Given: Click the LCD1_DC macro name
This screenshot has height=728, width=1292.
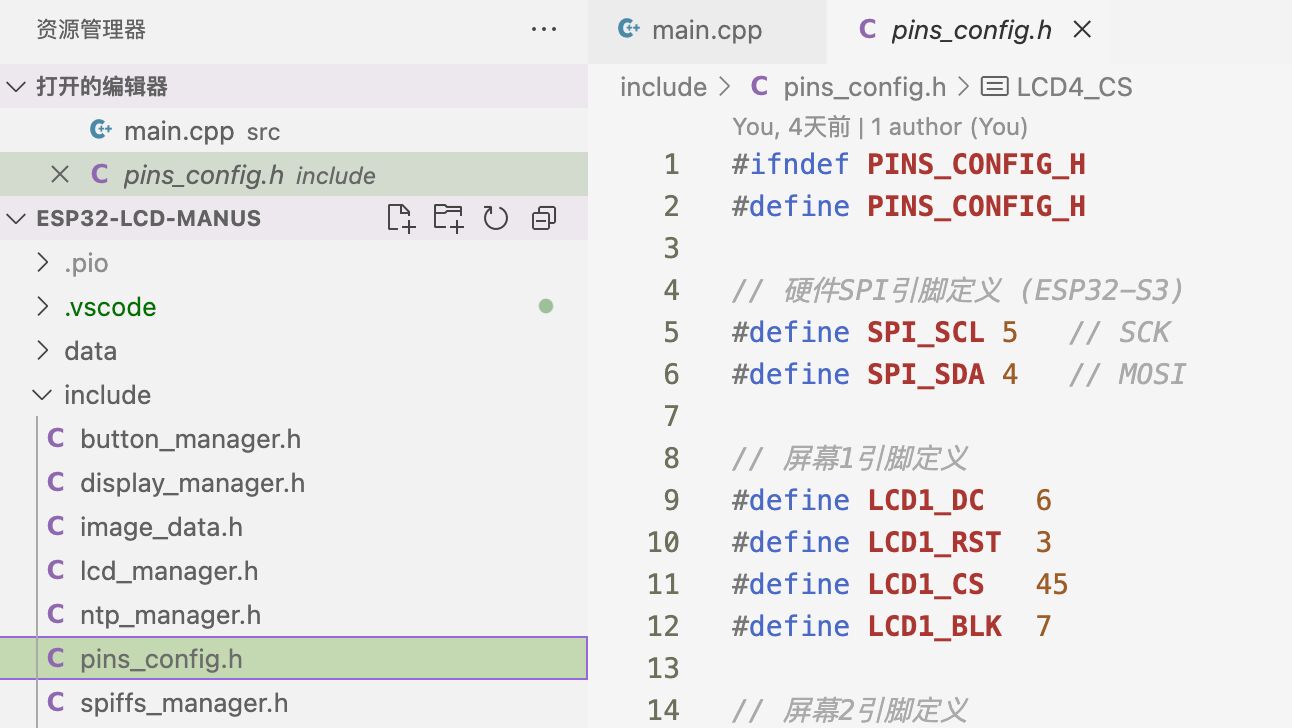Looking at the screenshot, I should point(926,500).
